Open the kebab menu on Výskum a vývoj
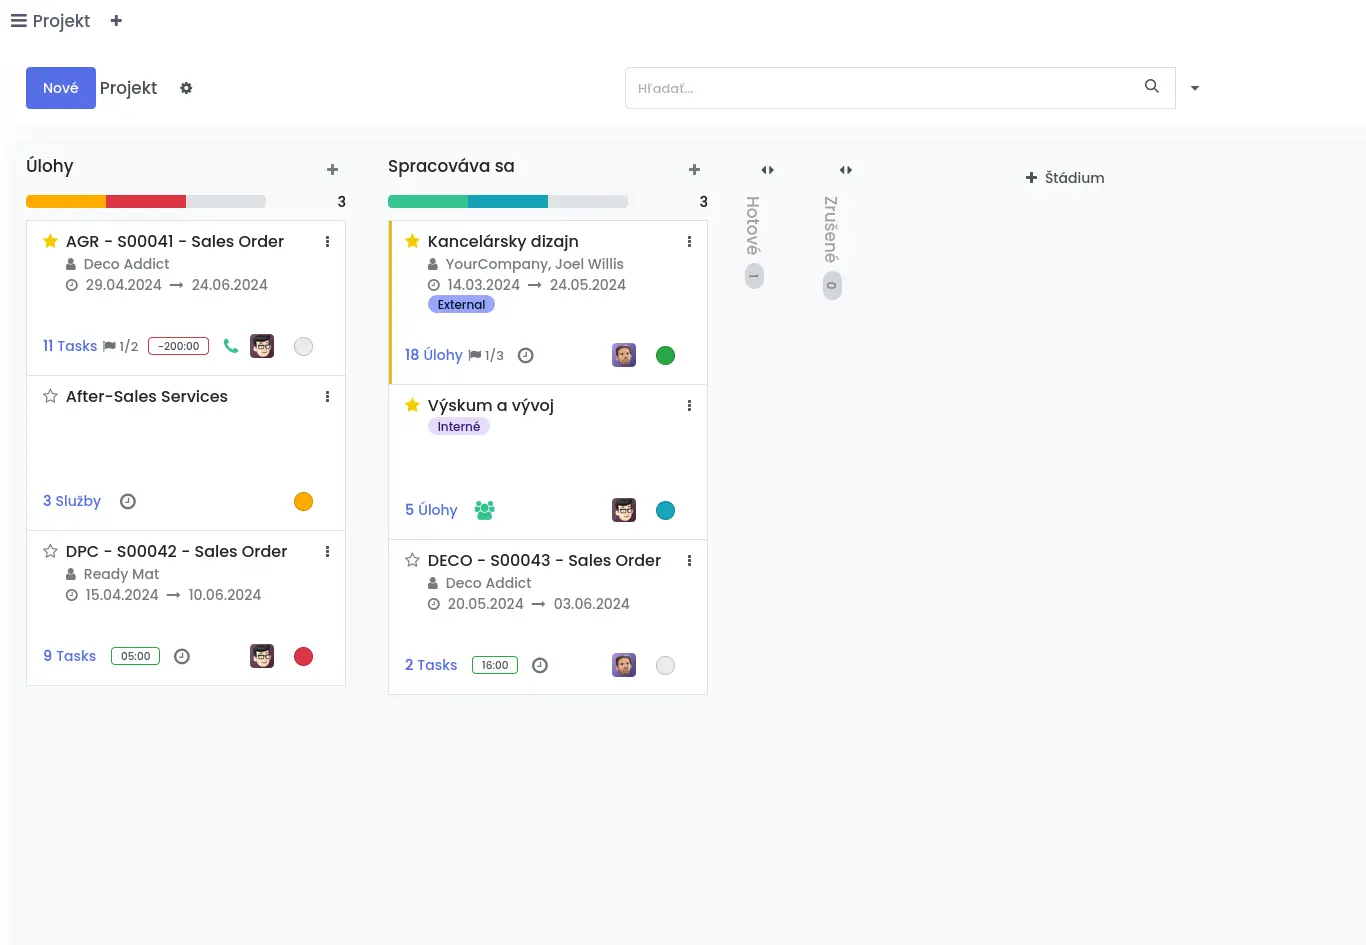This screenshot has height=945, width=1366. point(689,405)
